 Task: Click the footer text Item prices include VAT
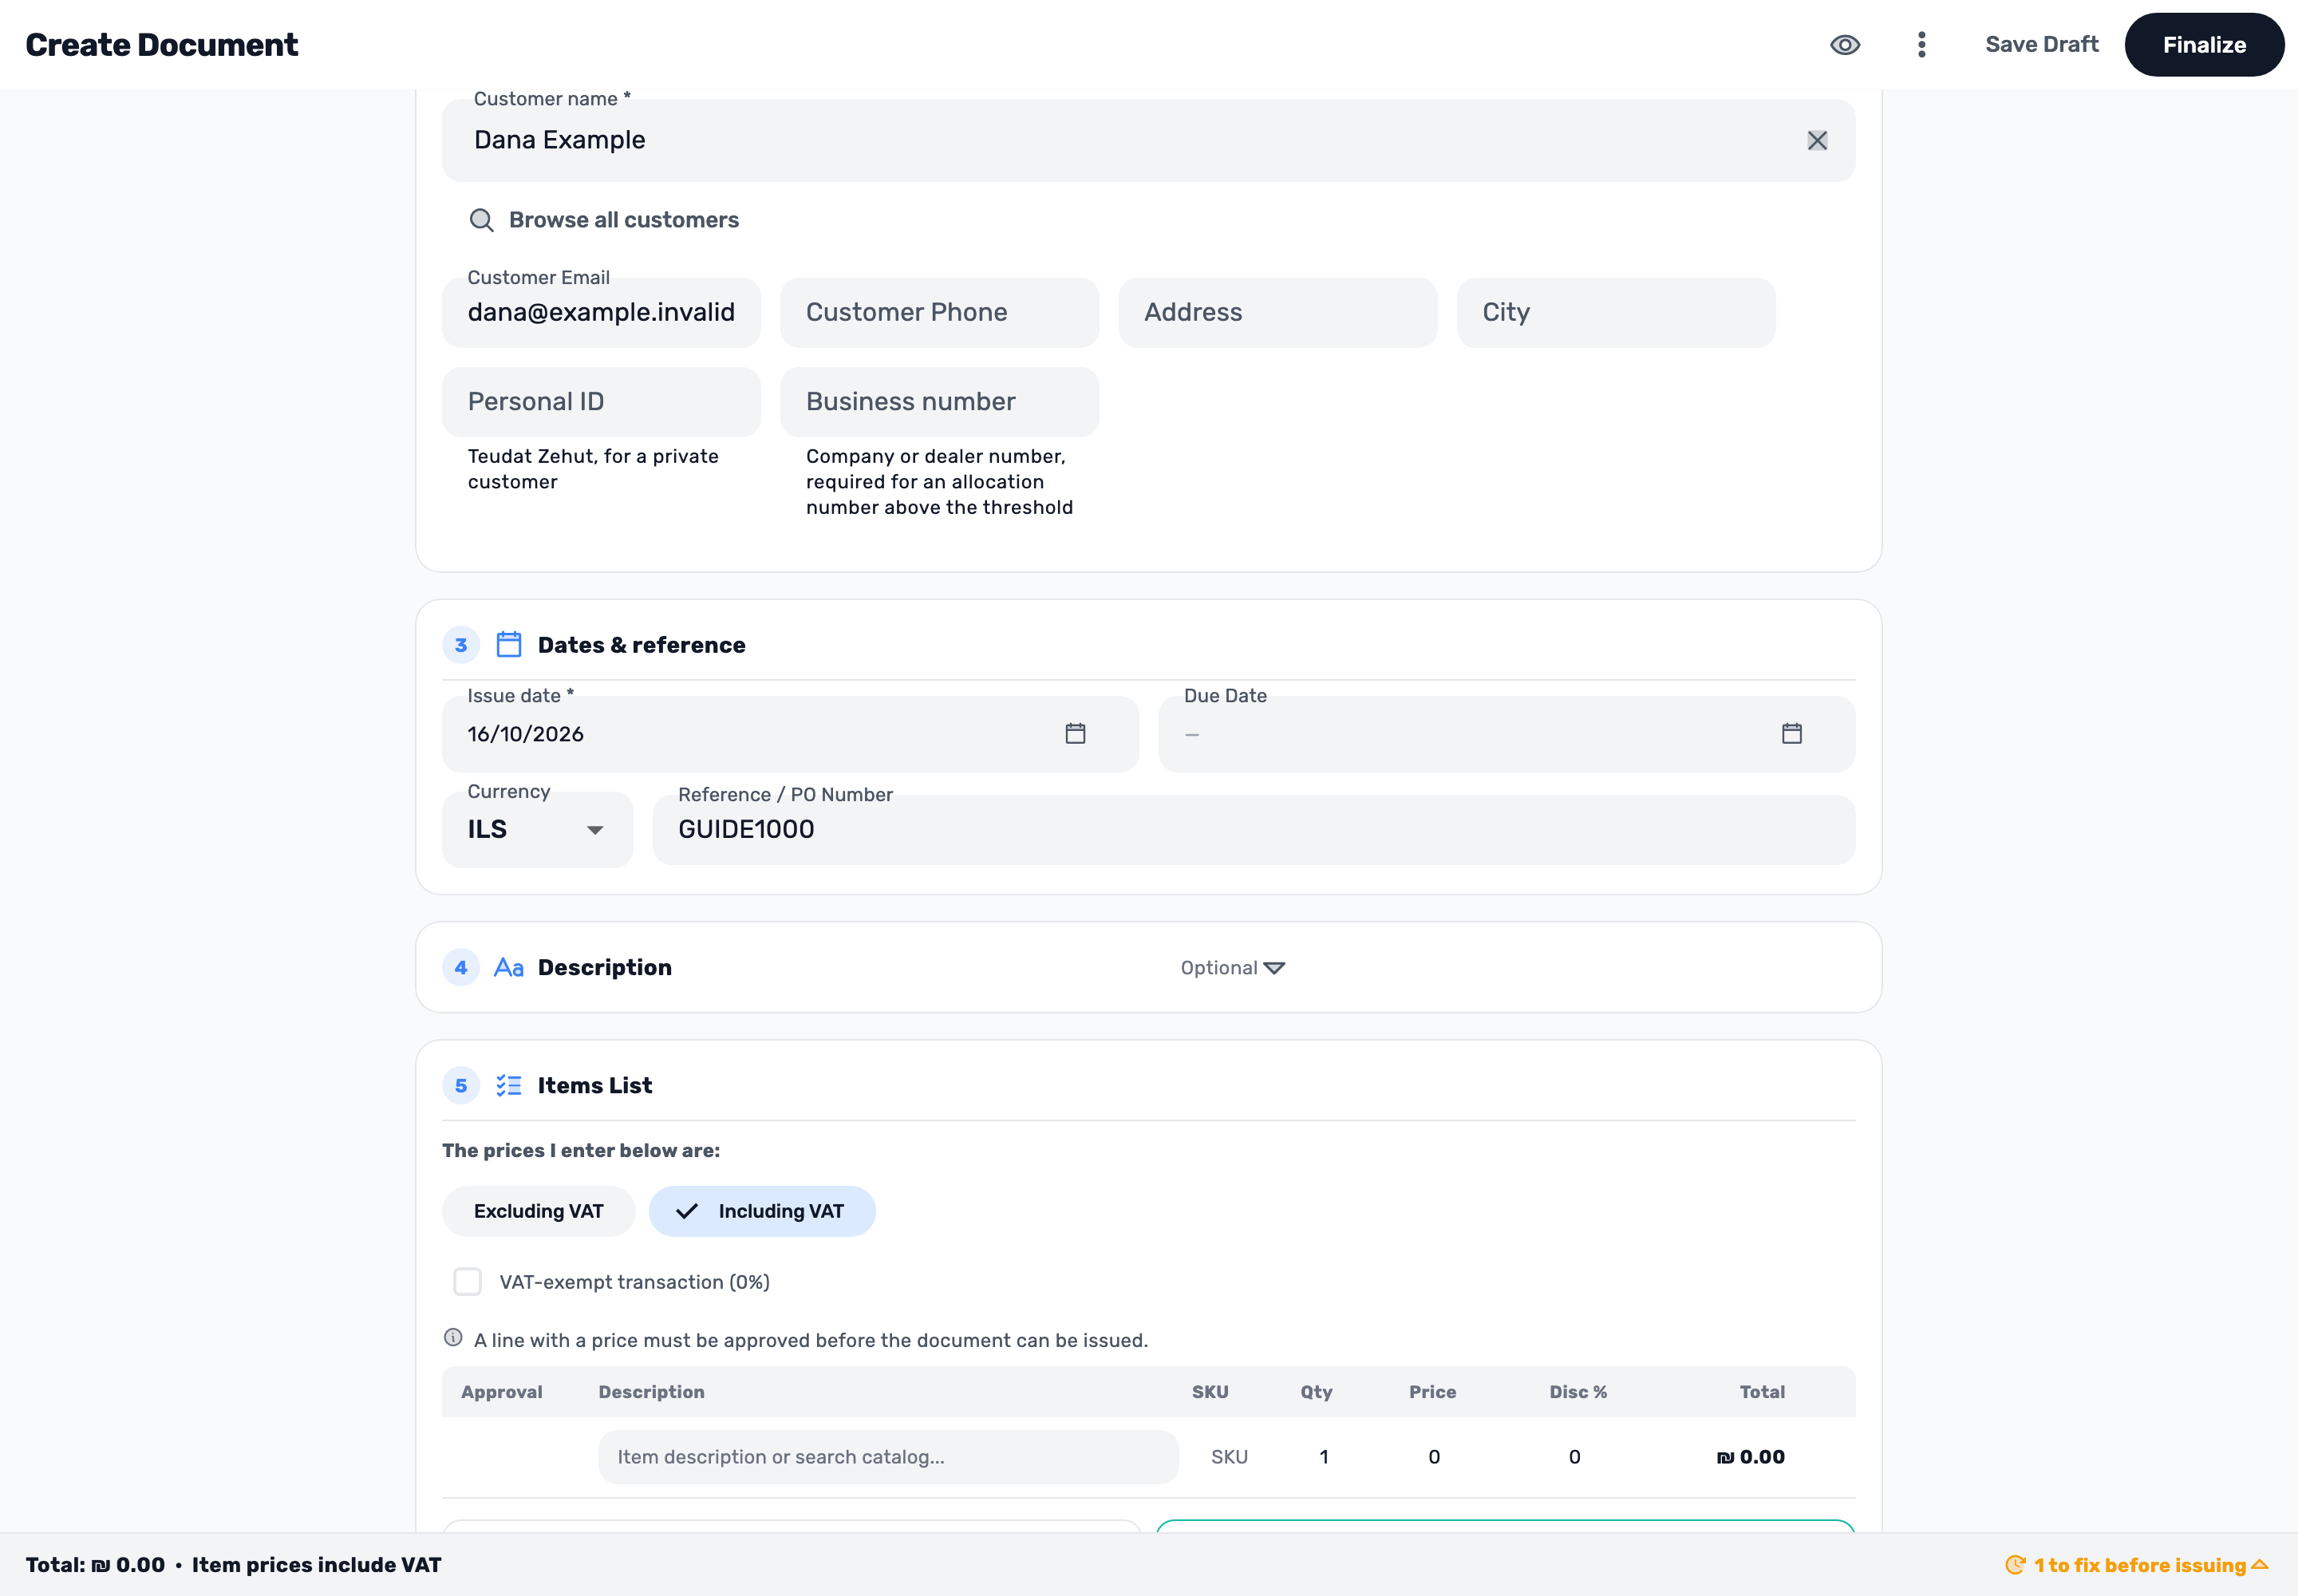click(316, 1566)
